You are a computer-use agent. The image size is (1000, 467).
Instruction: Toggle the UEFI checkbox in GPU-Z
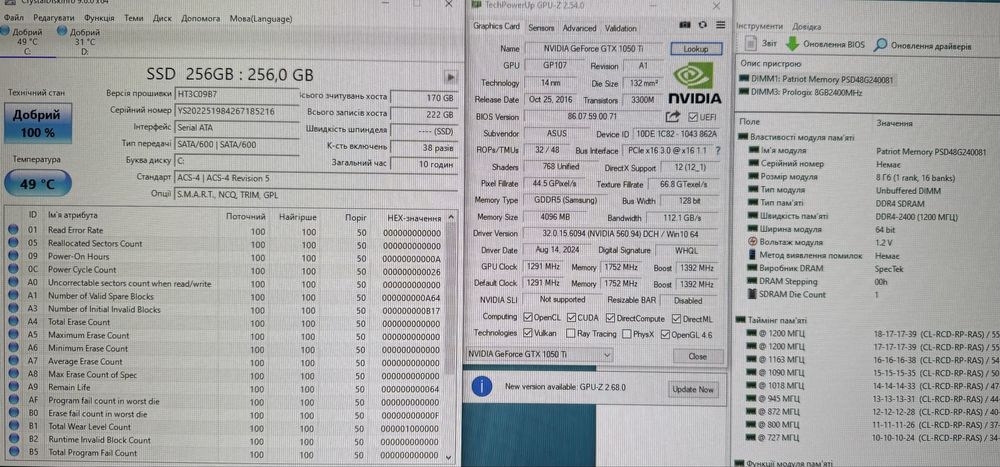(693, 117)
